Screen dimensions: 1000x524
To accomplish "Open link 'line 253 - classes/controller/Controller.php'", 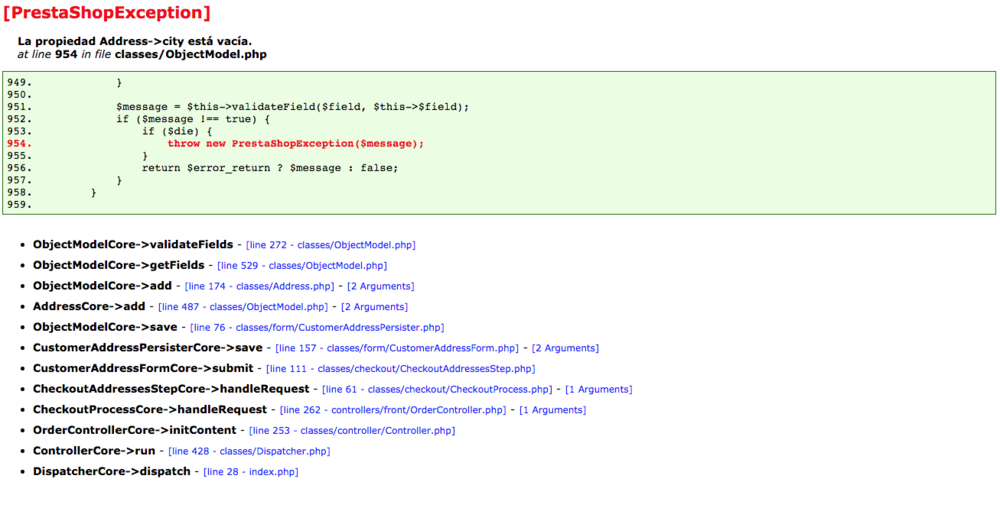I will 352,430.
